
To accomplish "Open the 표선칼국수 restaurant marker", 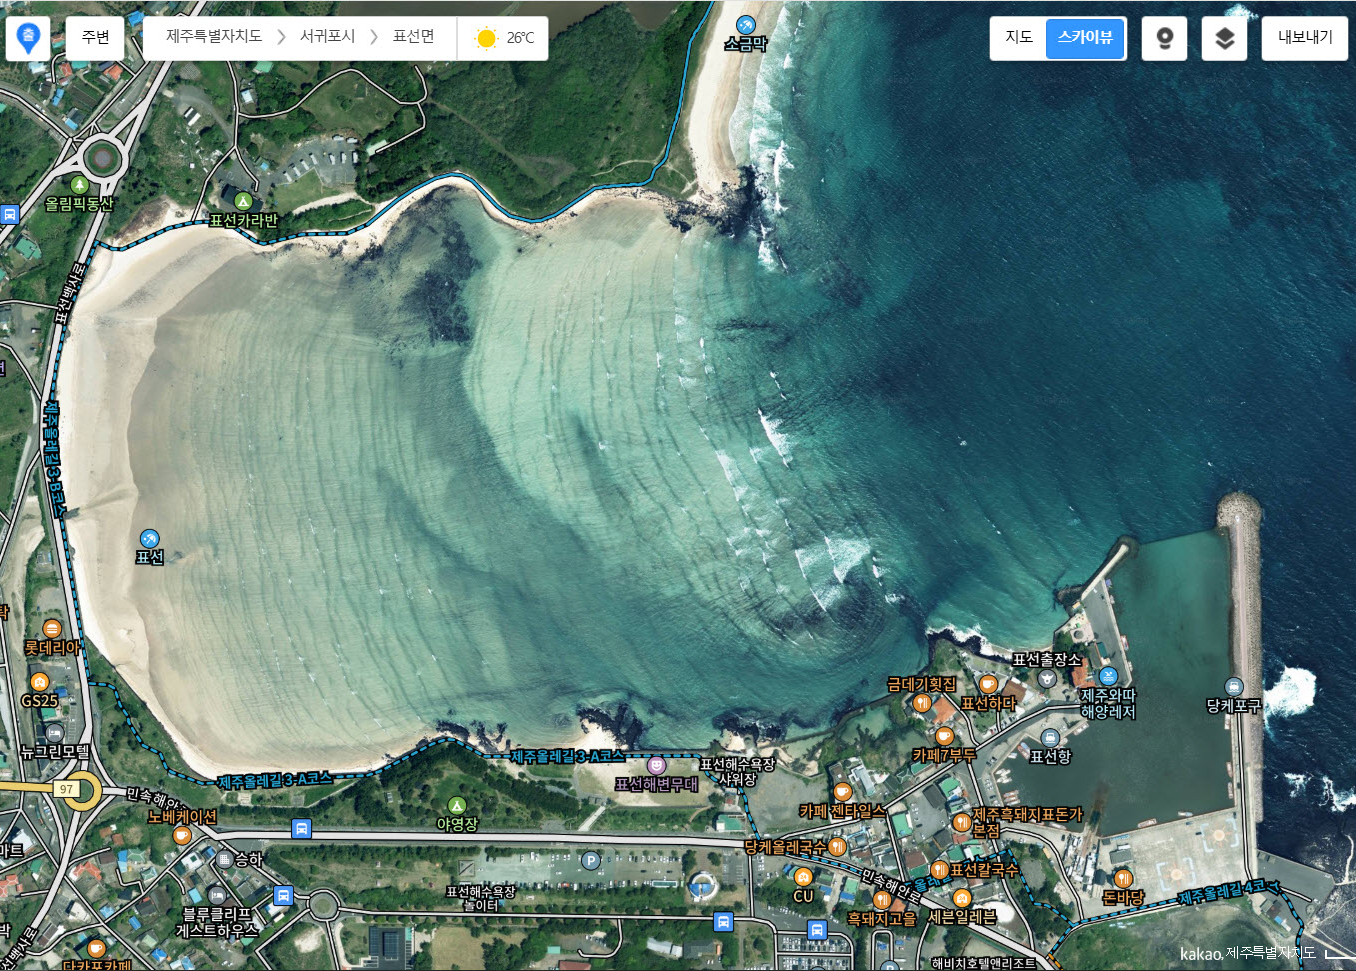I will [940, 870].
